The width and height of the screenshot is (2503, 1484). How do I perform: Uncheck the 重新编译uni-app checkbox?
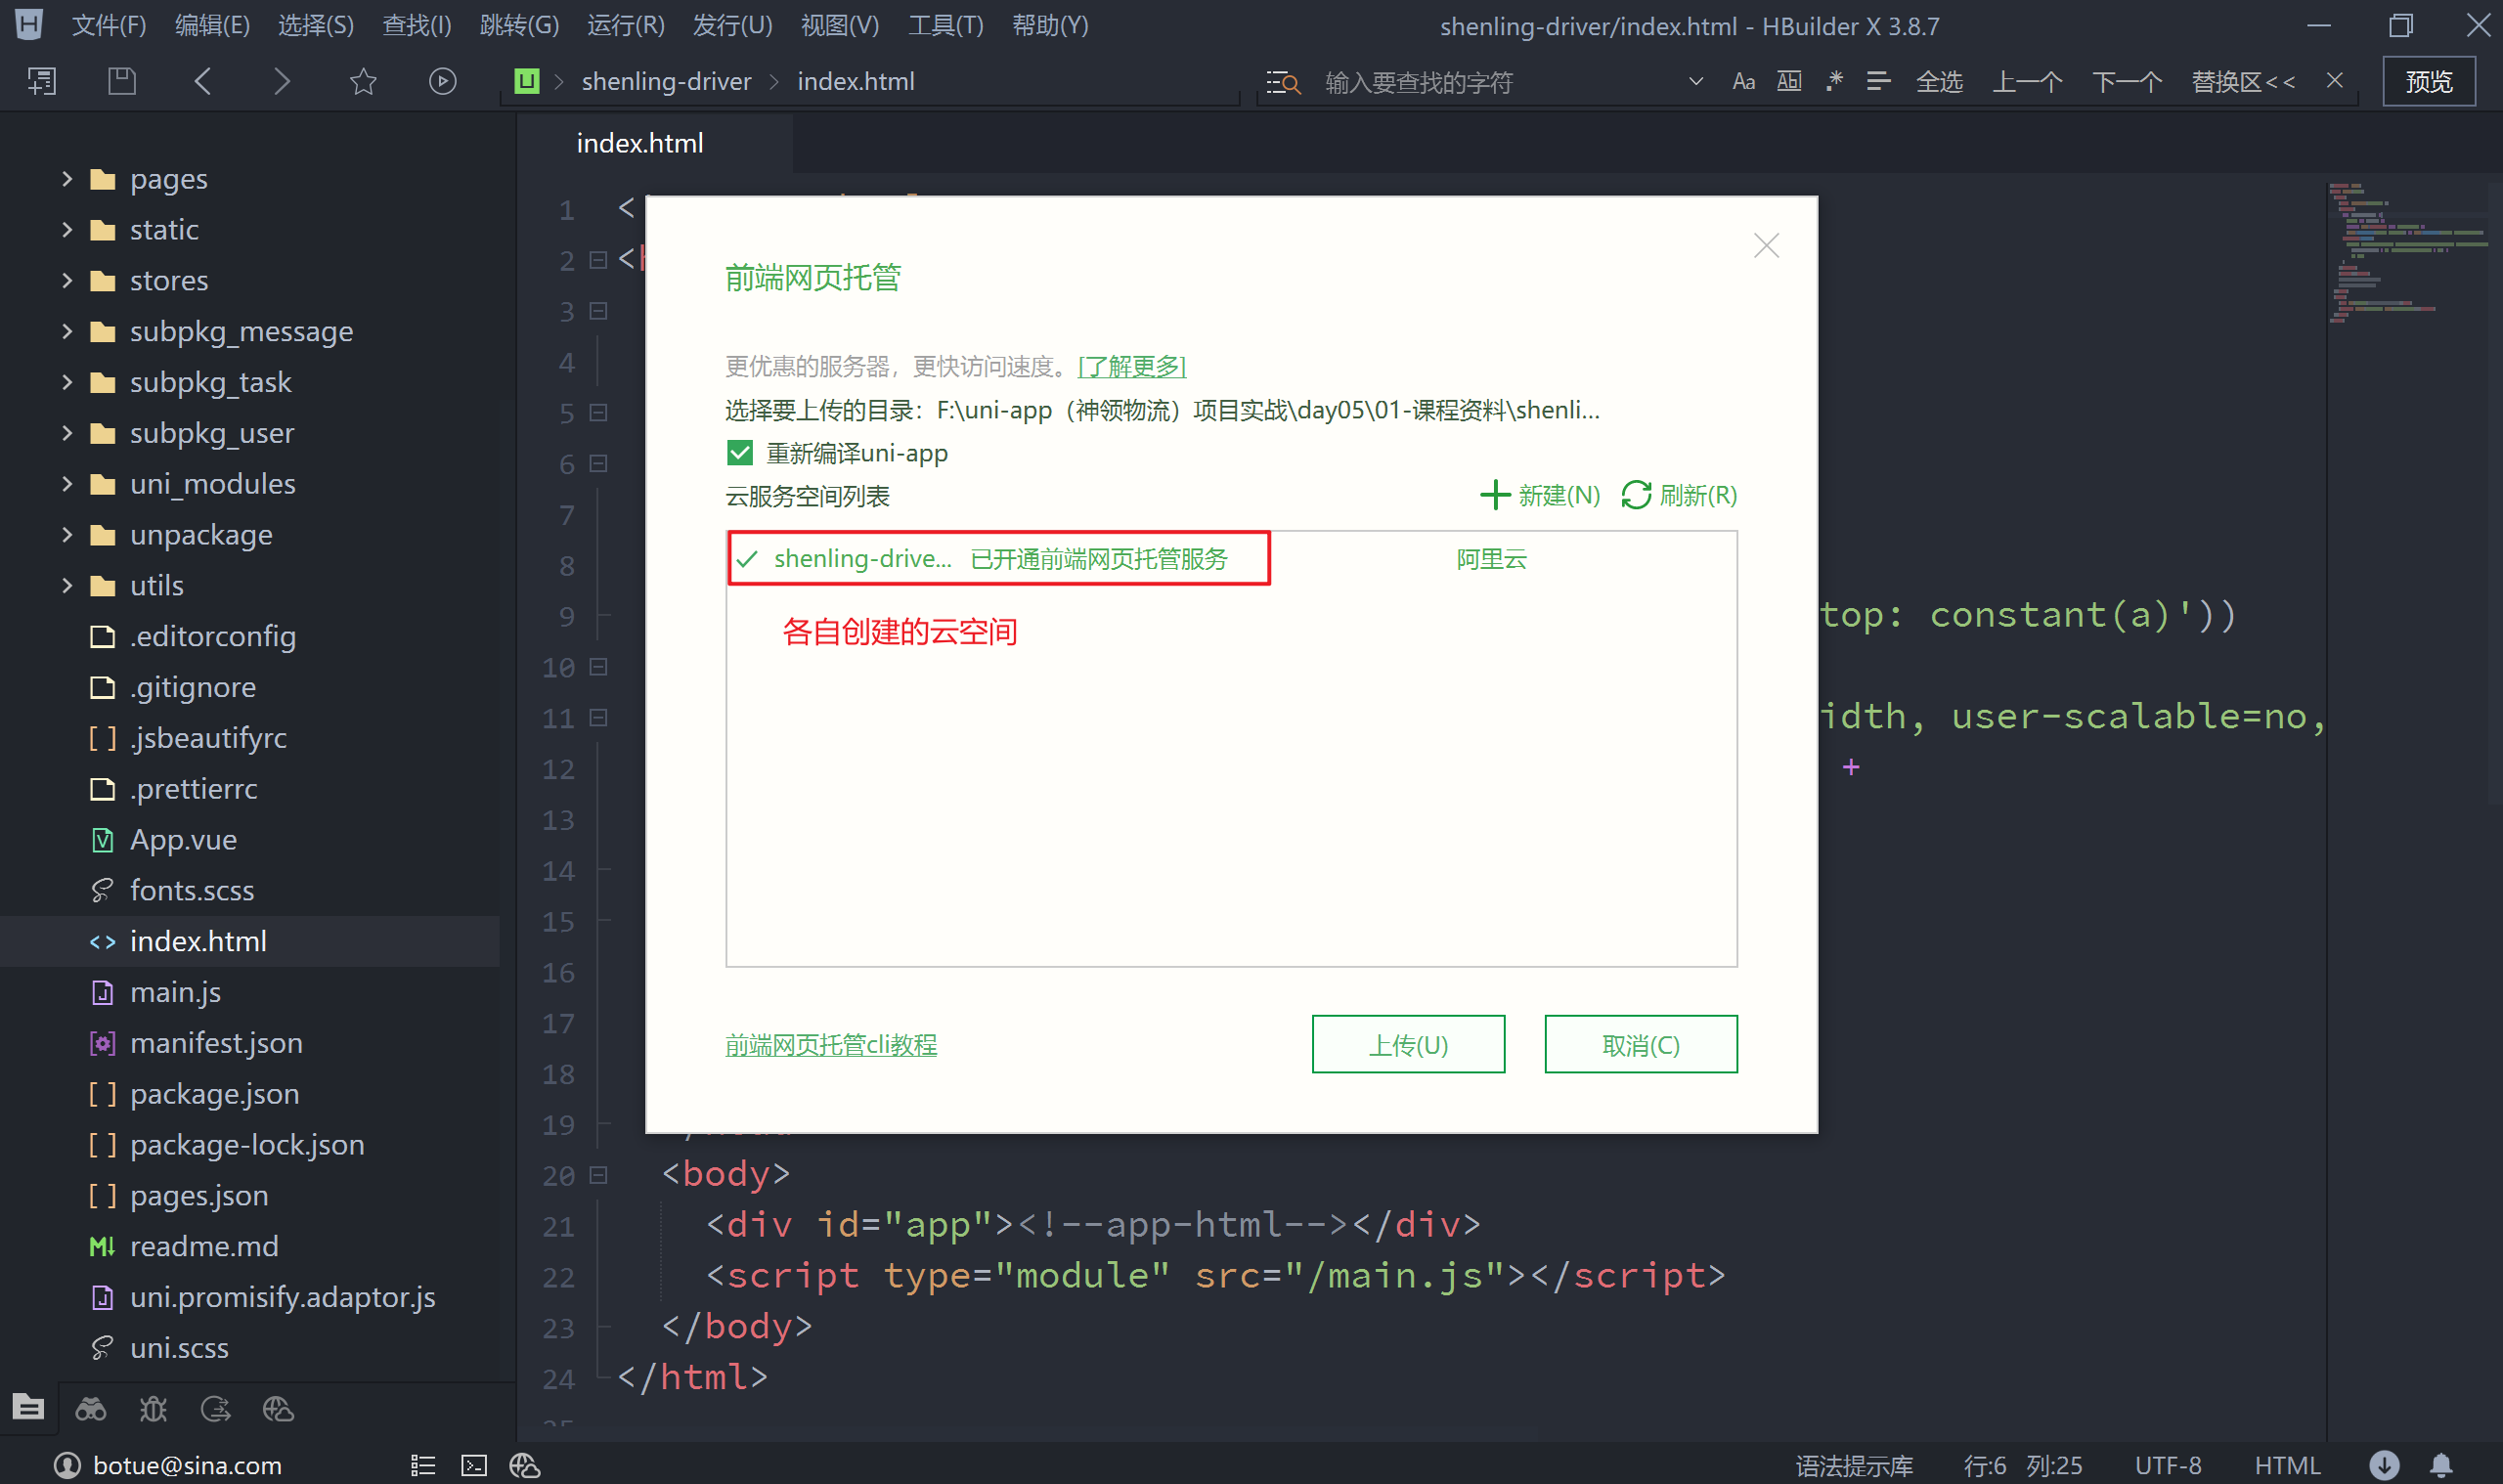point(739,453)
